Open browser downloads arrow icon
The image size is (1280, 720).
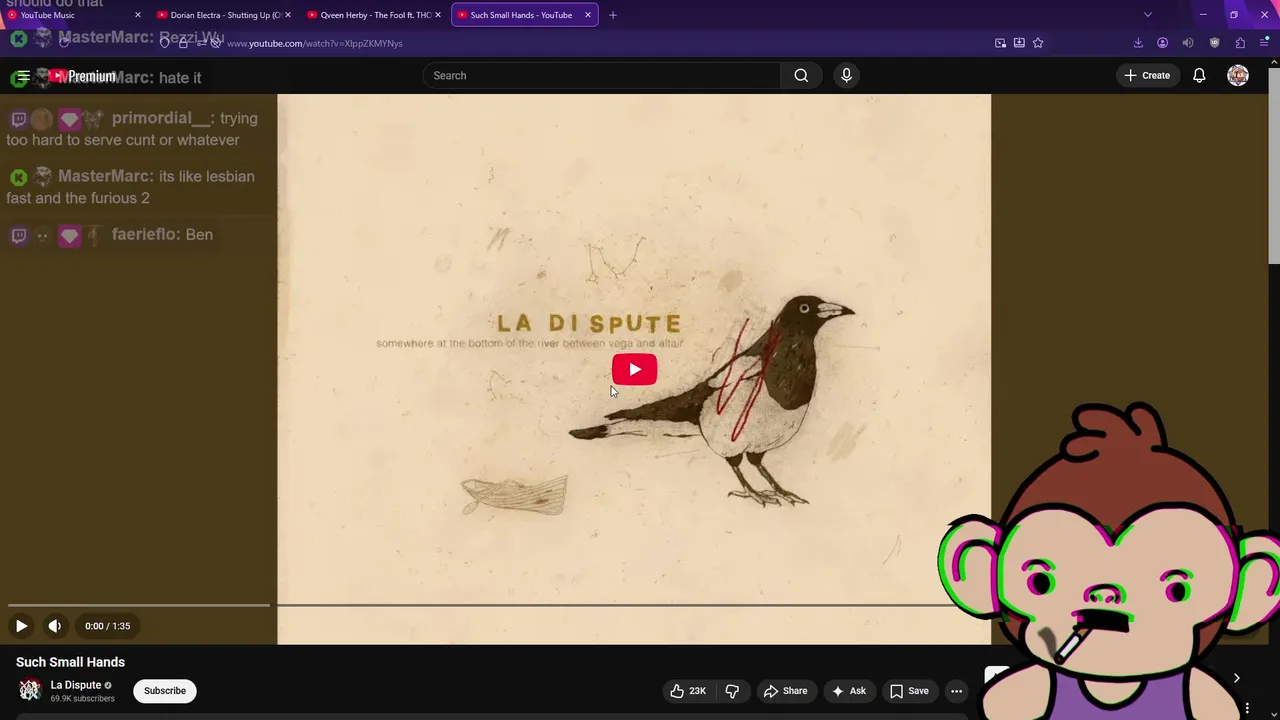point(1138,43)
